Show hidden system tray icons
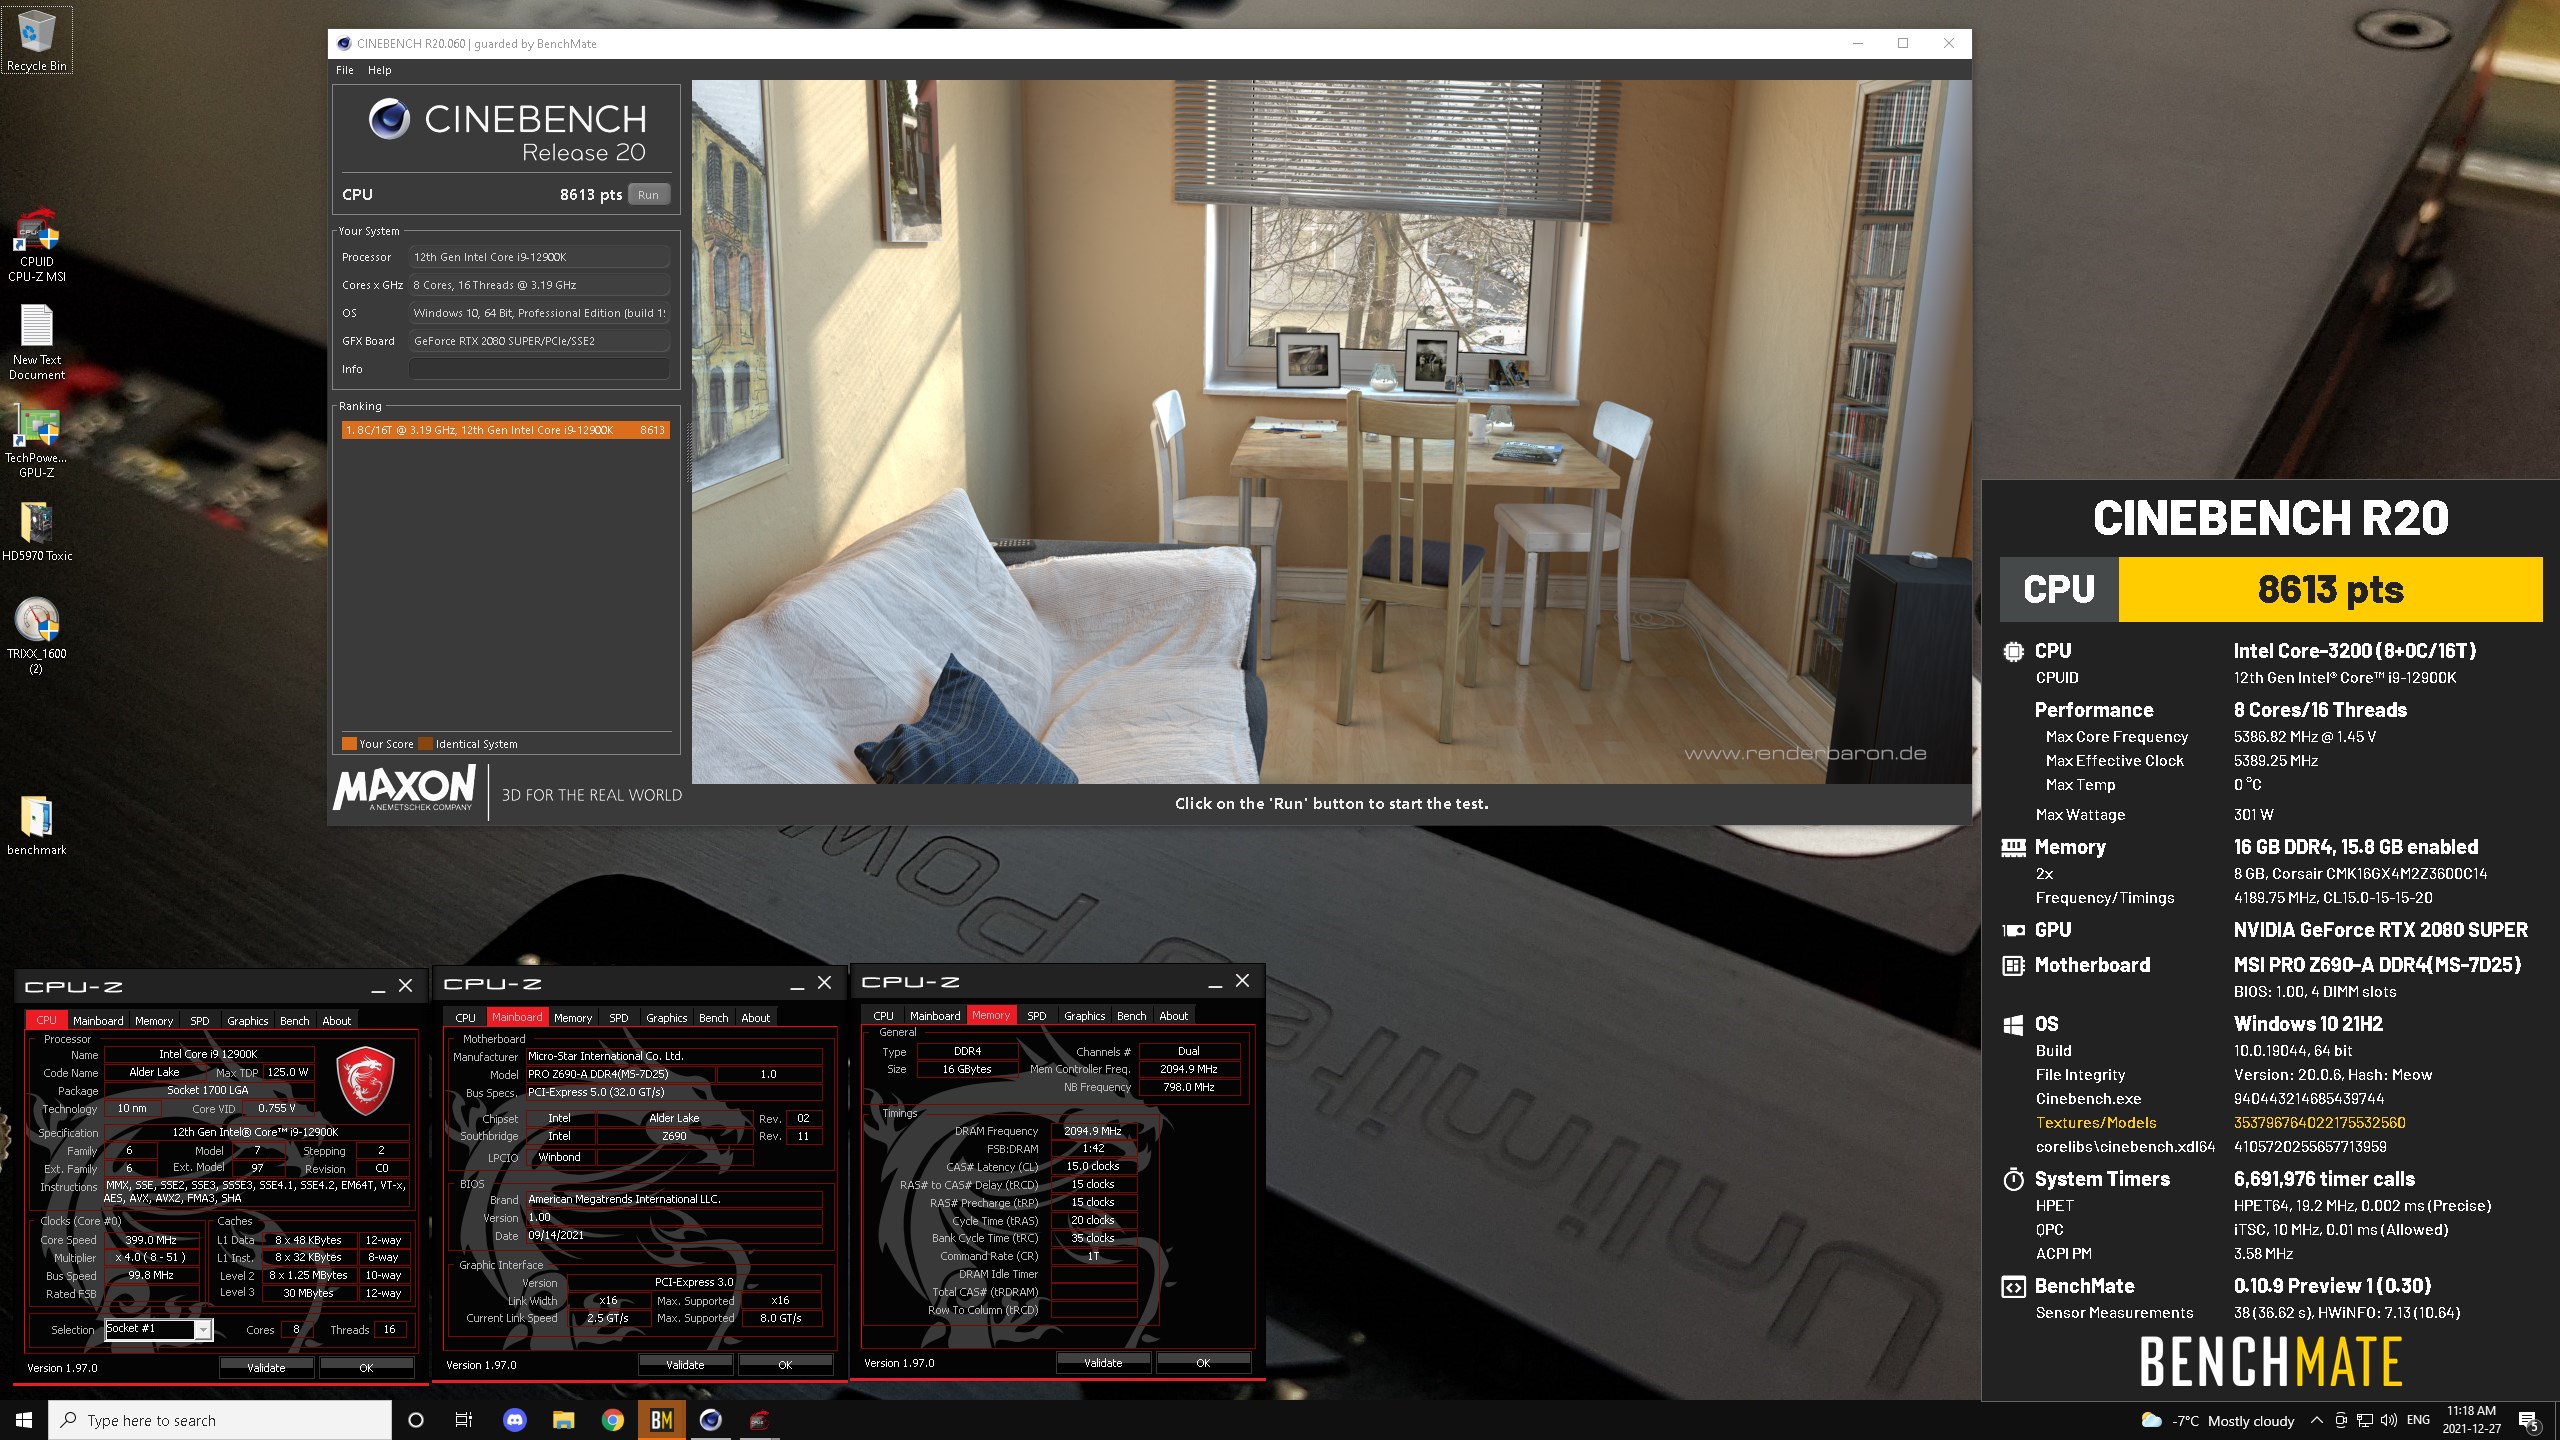Screen dimensions: 2560x1440 (2316, 1420)
